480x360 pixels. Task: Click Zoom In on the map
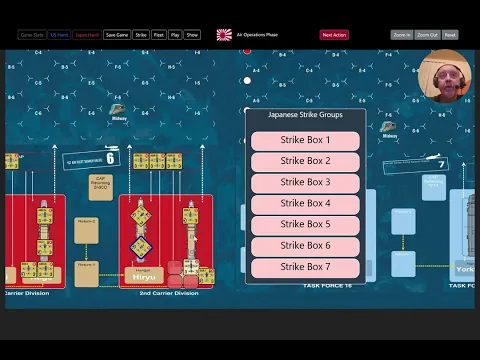(402, 35)
